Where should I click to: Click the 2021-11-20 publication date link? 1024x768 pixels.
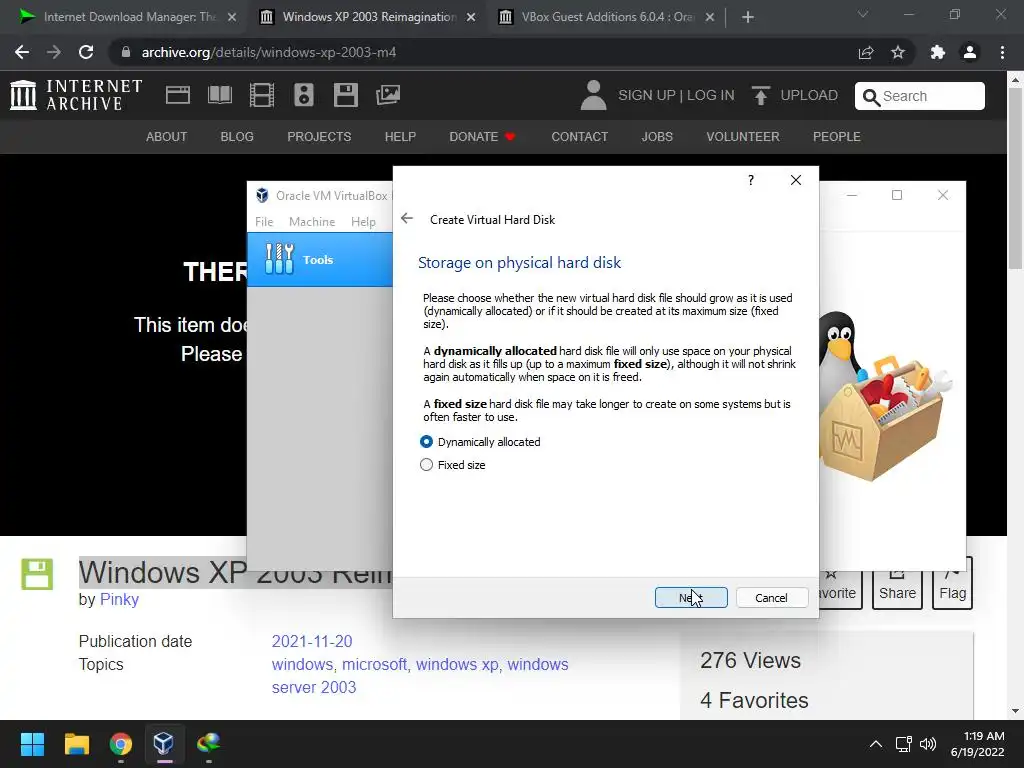pos(312,641)
